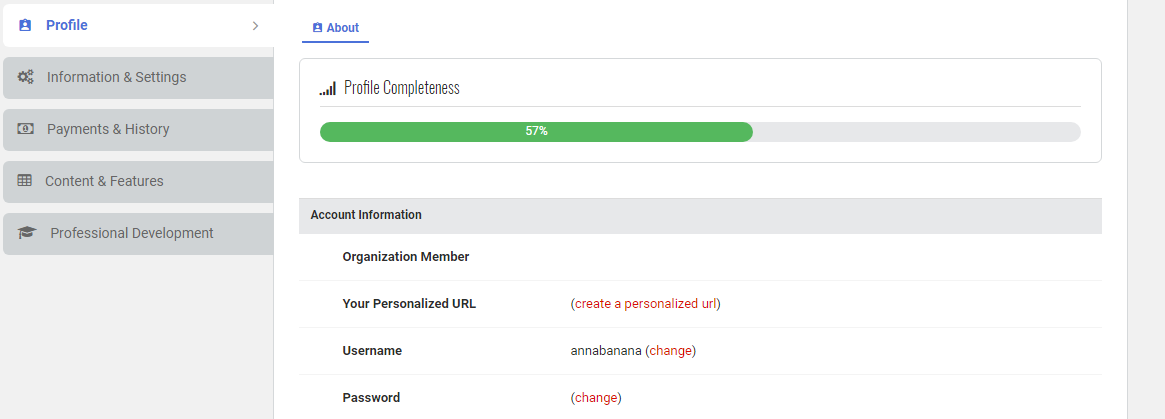The width and height of the screenshot is (1165, 419).
Task: Click the Account Information section header
Action: [366, 215]
